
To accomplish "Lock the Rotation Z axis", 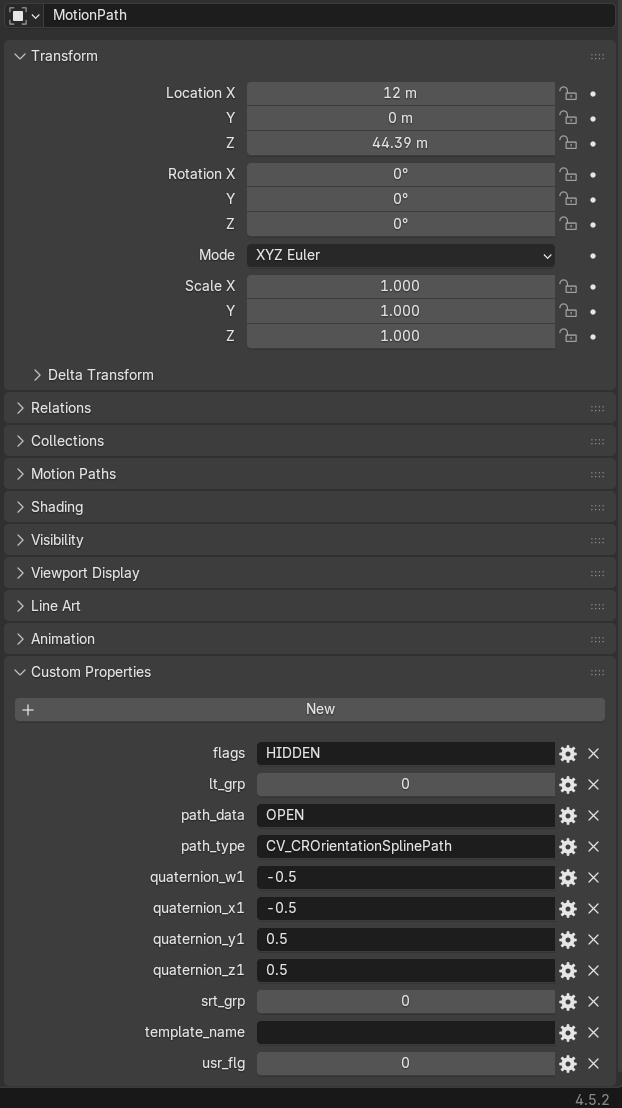I will point(568,224).
